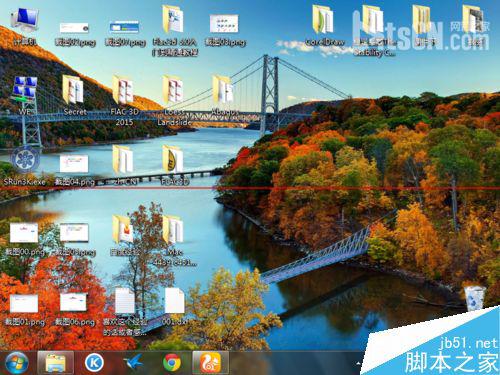Open the Windows Start menu orb
This screenshot has height=375, width=500.
coord(16,363)
